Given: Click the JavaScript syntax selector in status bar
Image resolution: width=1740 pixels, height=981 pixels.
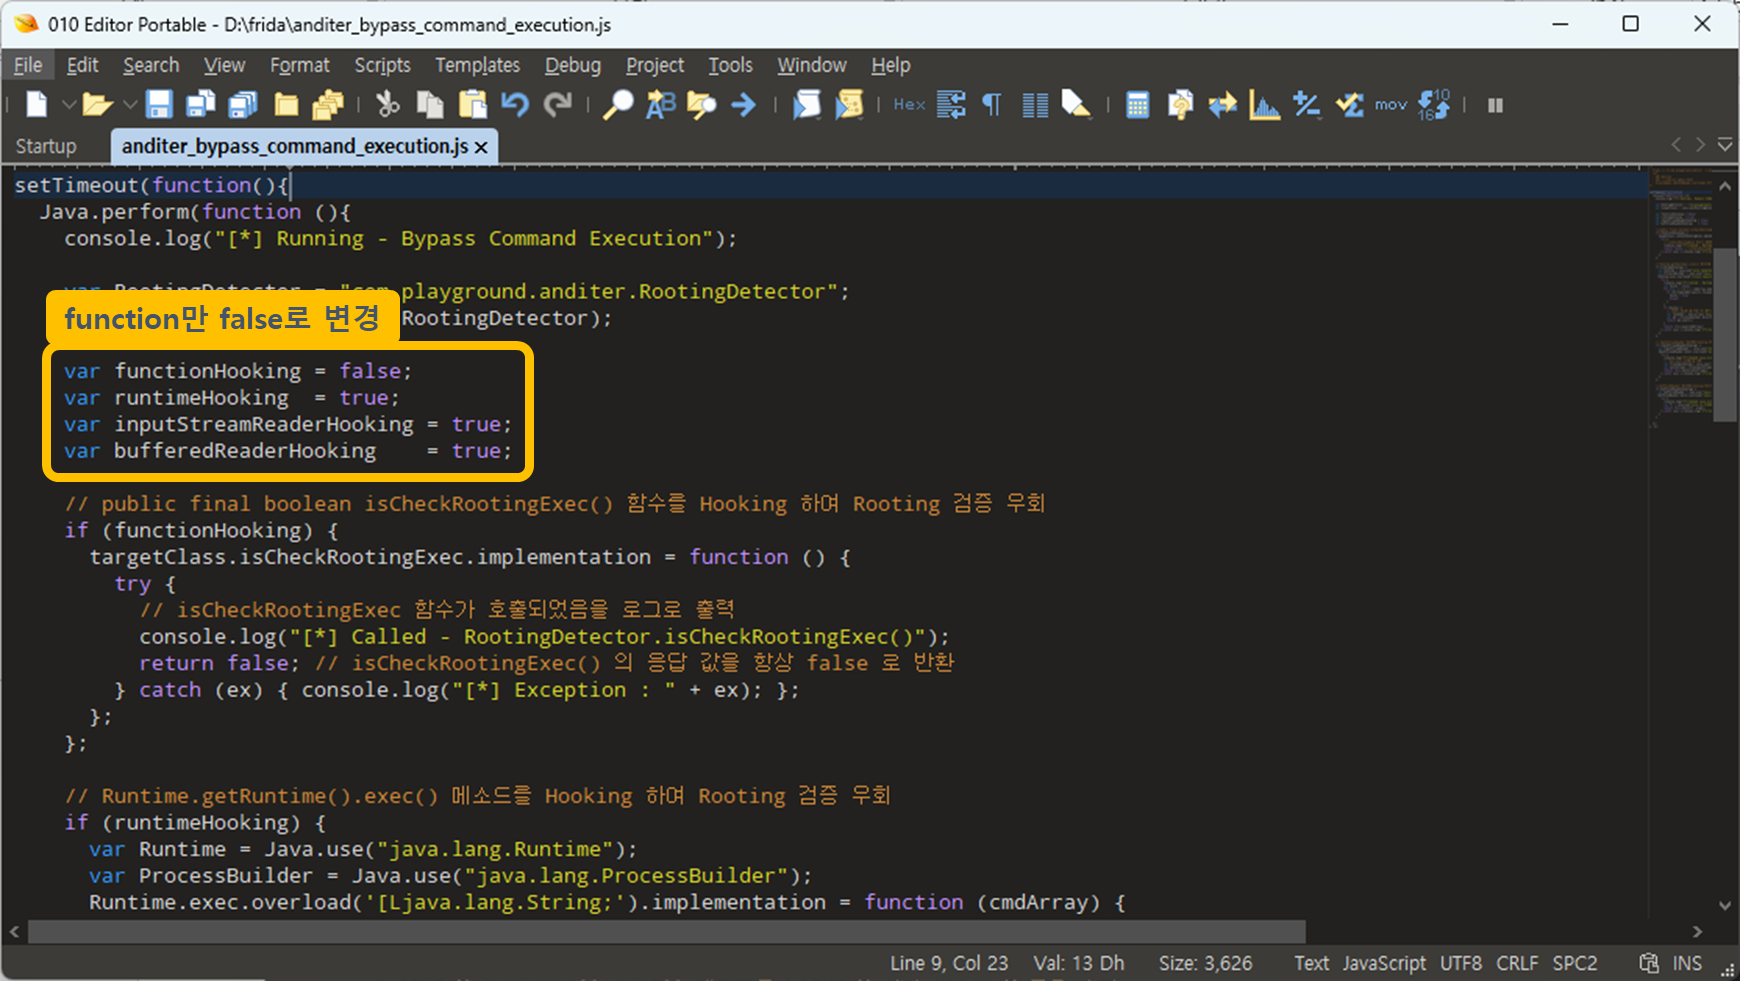Looking at the screenshot, I should coord(1384,963).
